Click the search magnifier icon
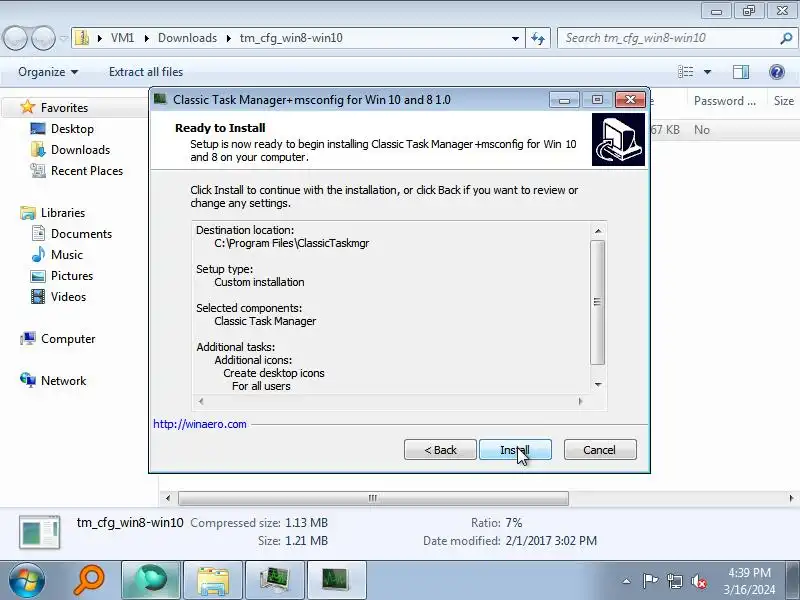The width and height of the screenshot is (800, 600). pos(786,38)
